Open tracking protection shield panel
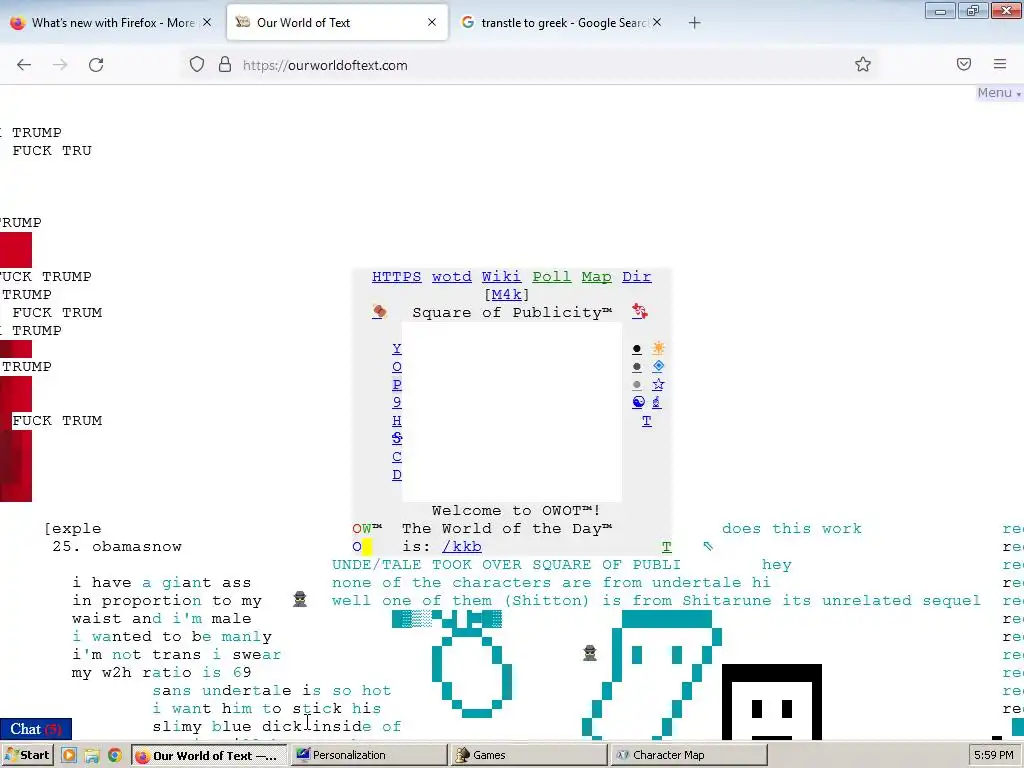 [x=197, y=65]
